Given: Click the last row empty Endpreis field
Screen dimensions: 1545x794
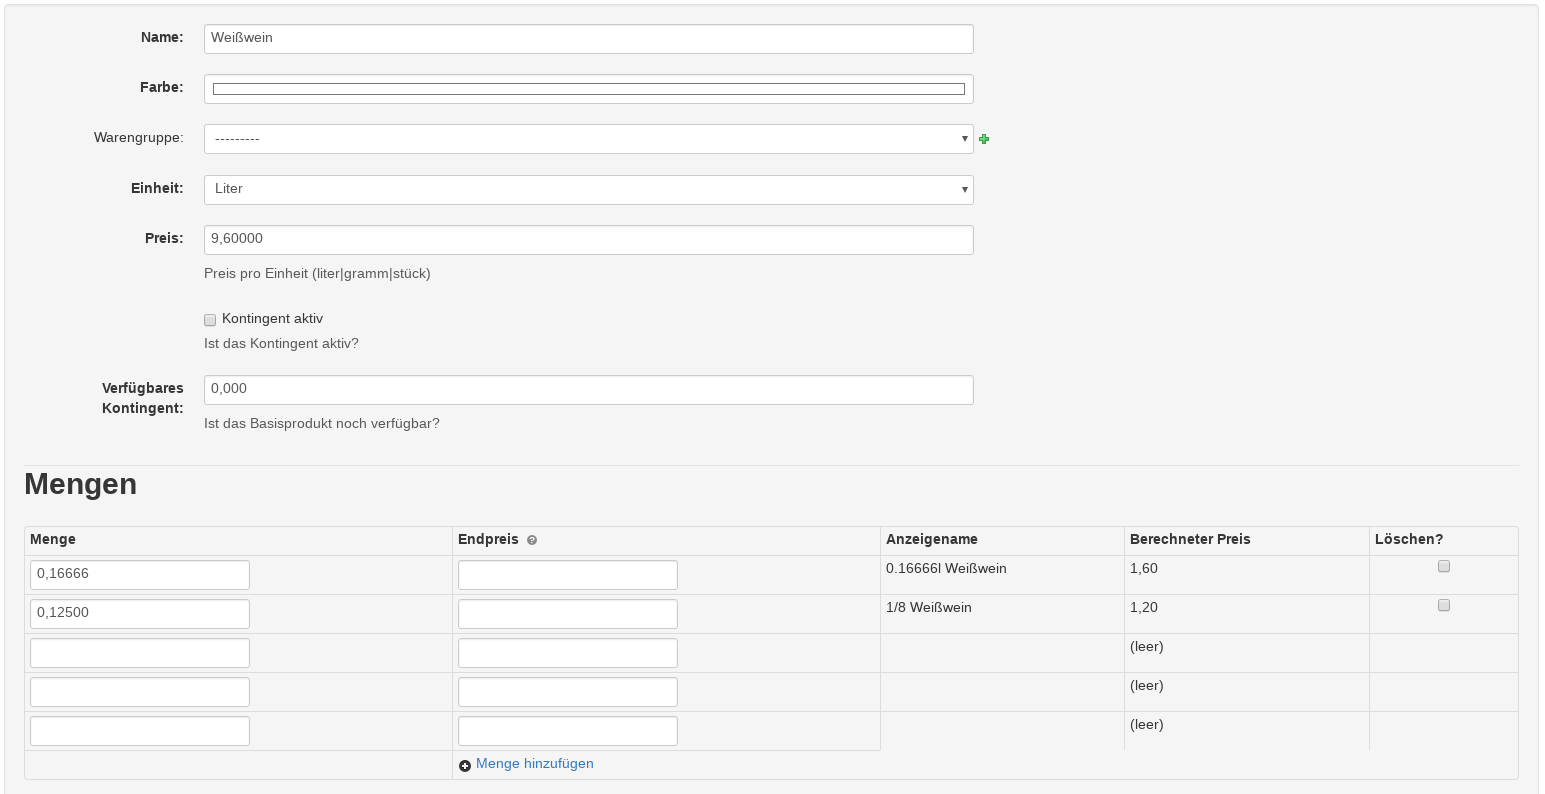Looking at the screenshot, I should click(x=567, y=731).
